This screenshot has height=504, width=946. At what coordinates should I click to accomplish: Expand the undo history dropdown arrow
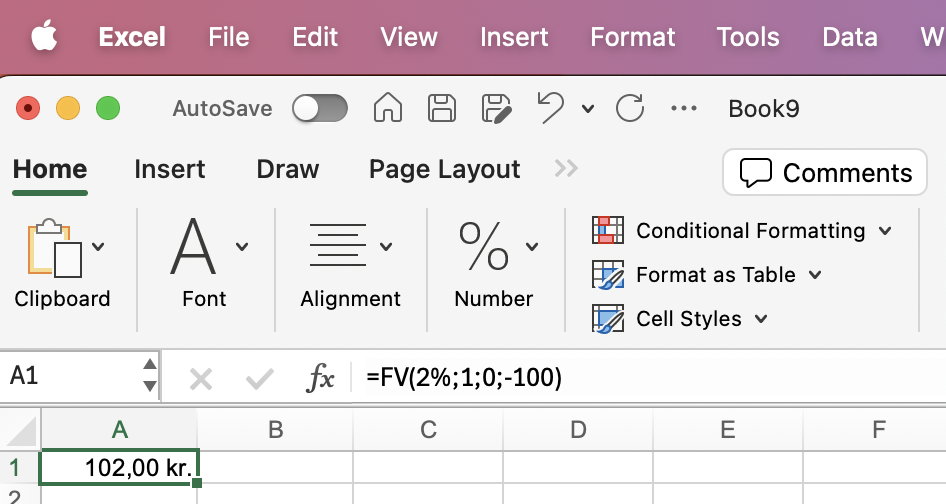588,109
